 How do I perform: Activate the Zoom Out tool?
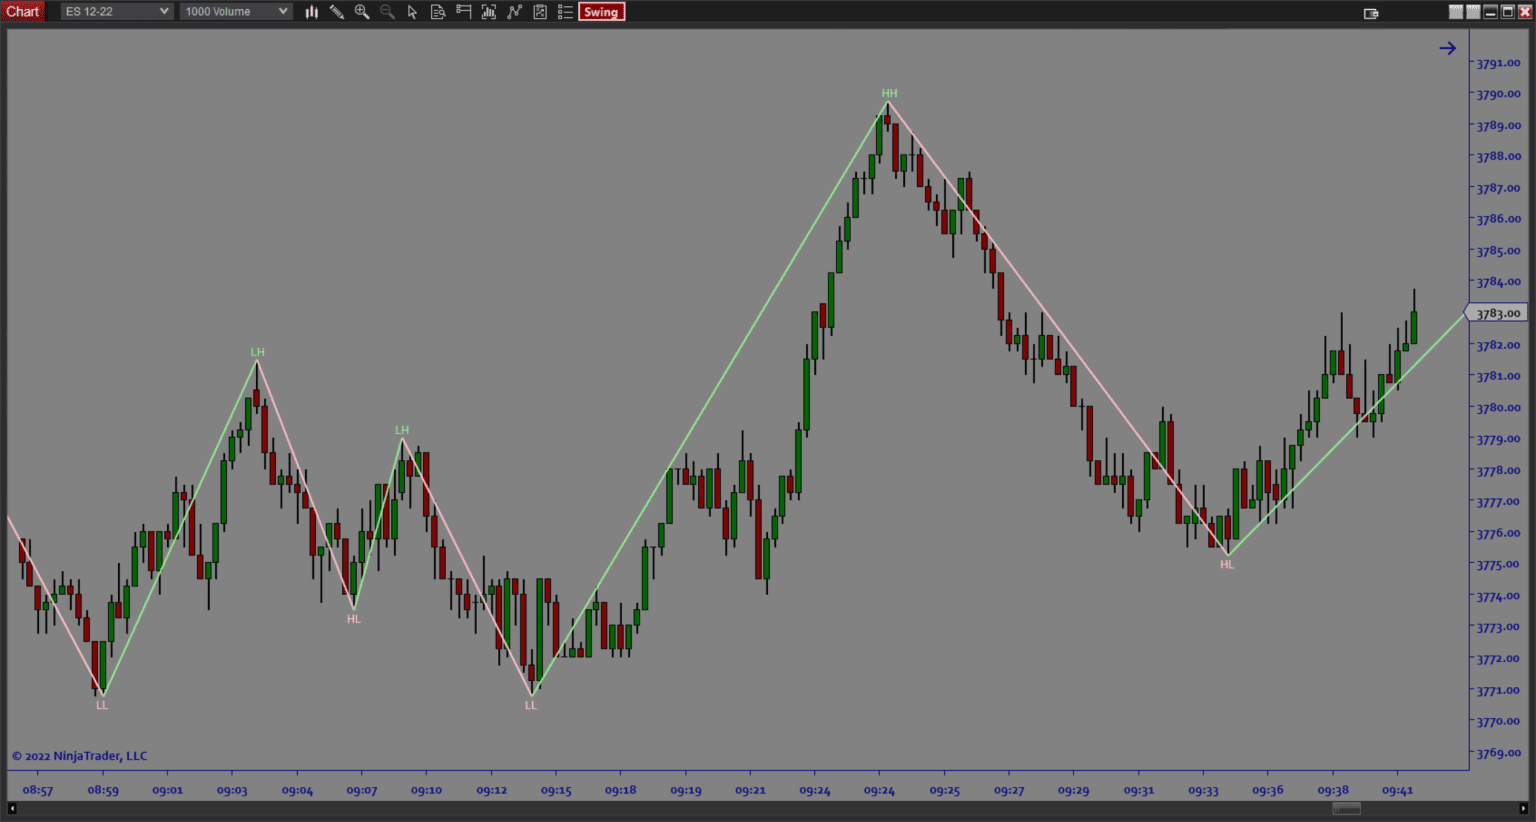coord(387,12)
